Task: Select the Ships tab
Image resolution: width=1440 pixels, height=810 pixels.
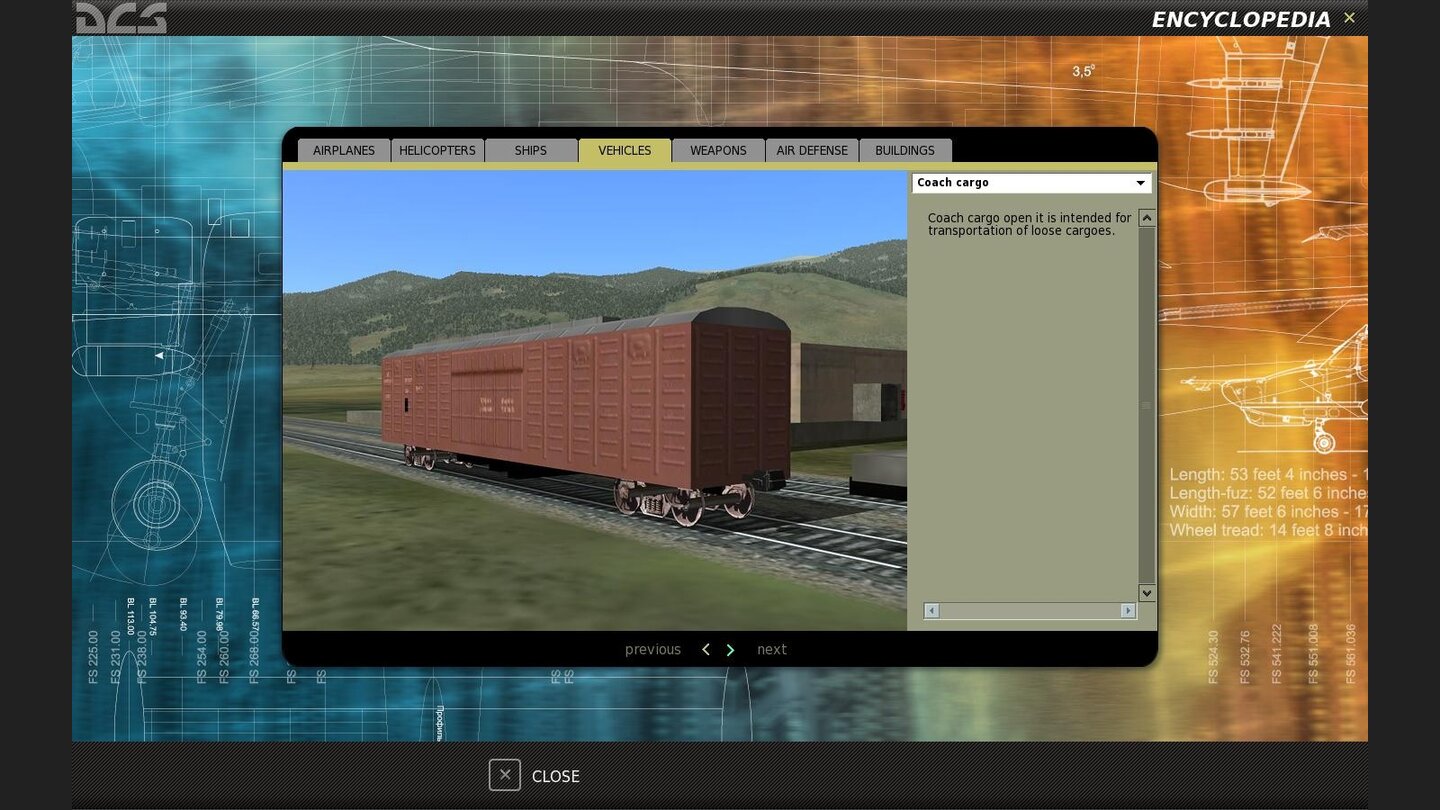Action: [x=531, y=150]
